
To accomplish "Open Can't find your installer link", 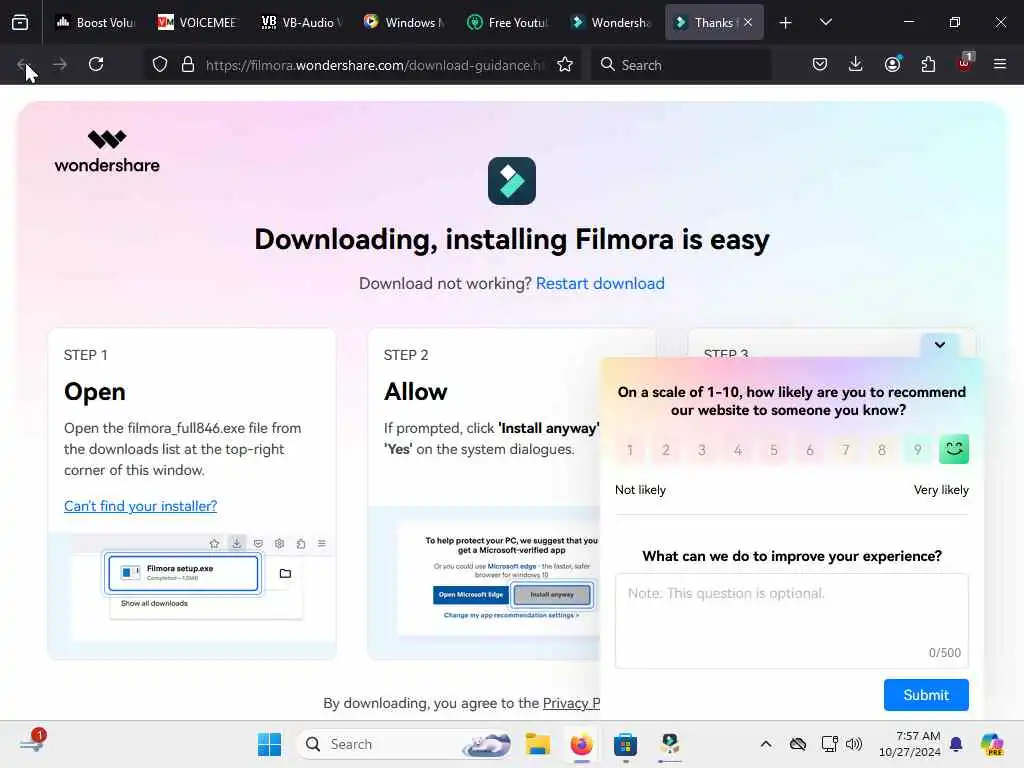I will click(140, 506).
